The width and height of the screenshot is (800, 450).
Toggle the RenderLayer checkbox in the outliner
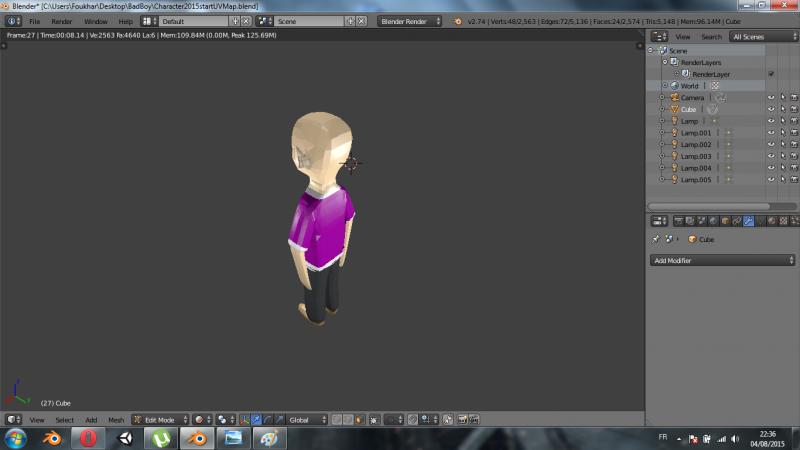click(x=771, y=74)
